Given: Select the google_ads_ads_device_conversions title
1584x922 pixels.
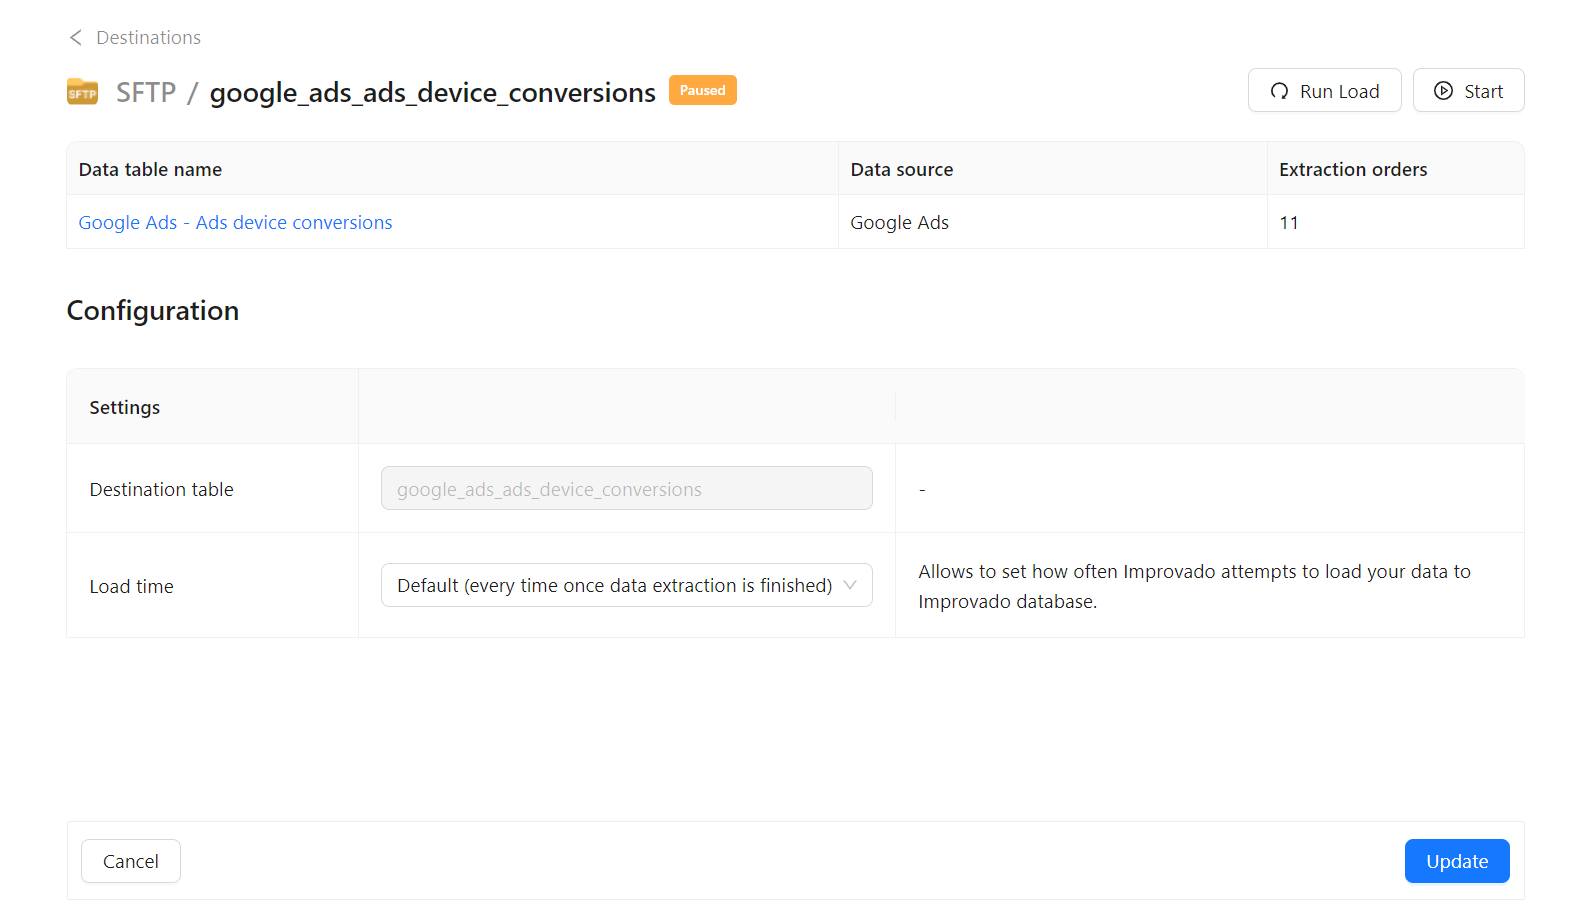Looking at the screenshot, I should pos(433,93).
